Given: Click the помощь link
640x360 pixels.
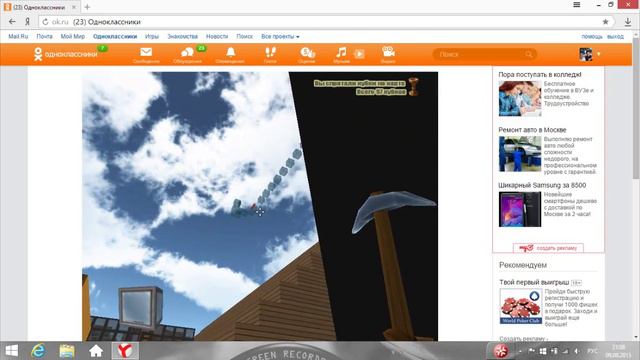Looking at the screenshot, I should pyautogui.click(x=592, y=36).
